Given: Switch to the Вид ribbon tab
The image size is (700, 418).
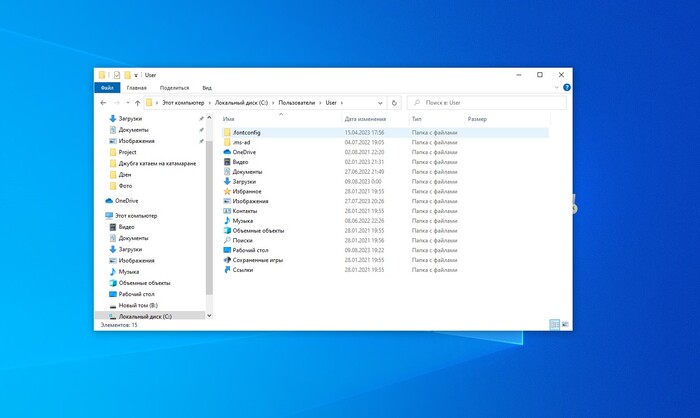Looking at the screenshot, I should [206, 87].
